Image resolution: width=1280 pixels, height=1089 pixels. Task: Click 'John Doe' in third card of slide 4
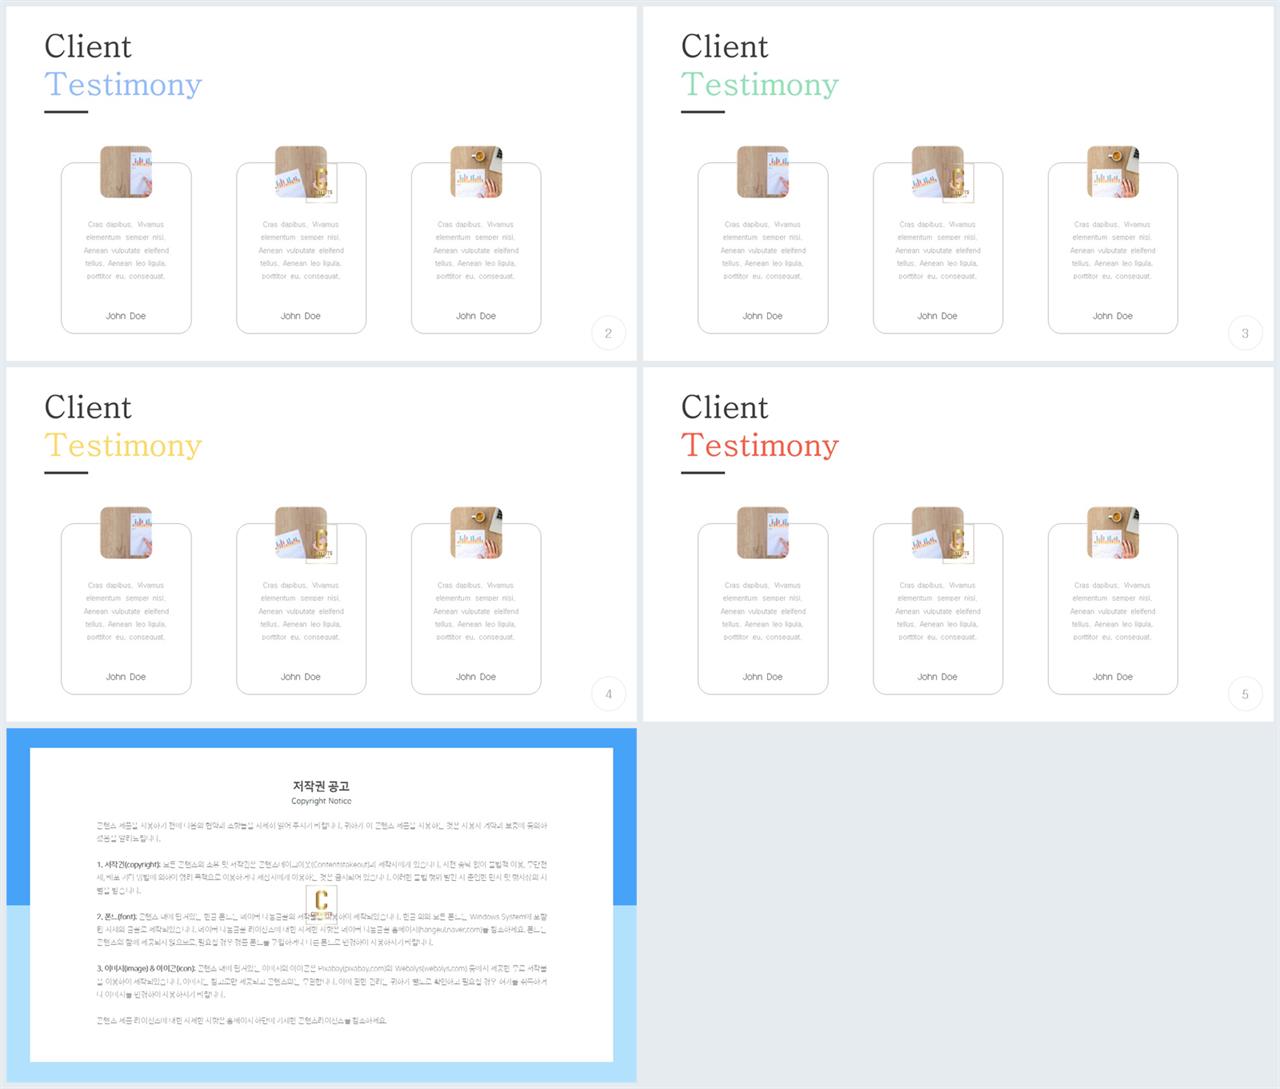476,677
